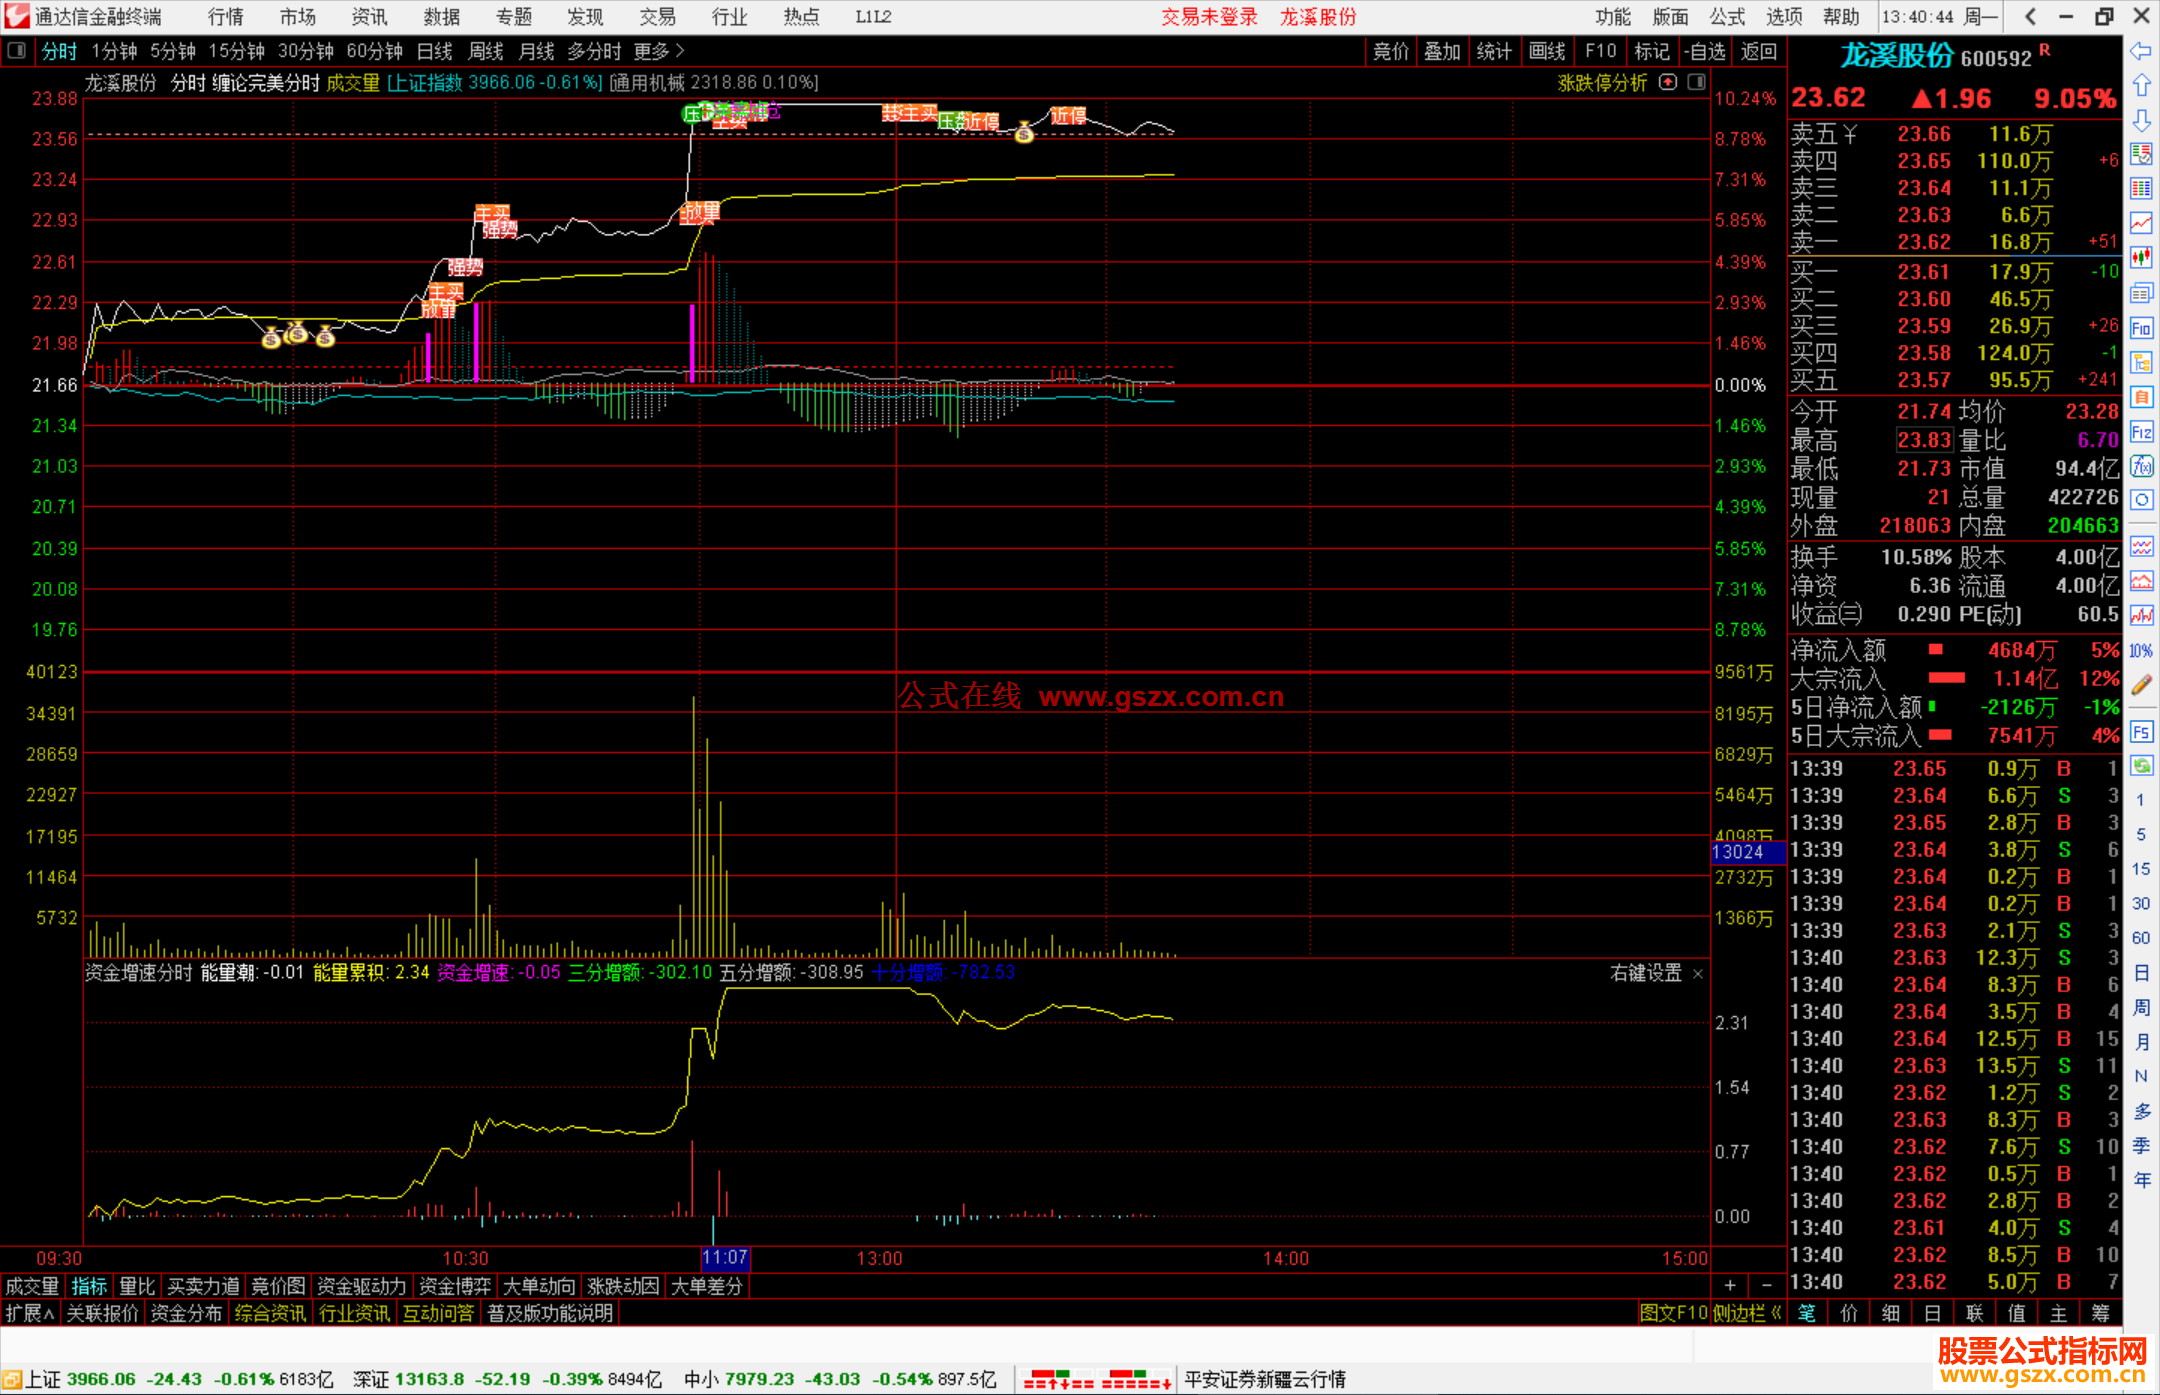Toggle the panel layout icon beside 涨跌停分析
The width and height of the screenshot is (2160, 1395).
[x=1696, y=83]
